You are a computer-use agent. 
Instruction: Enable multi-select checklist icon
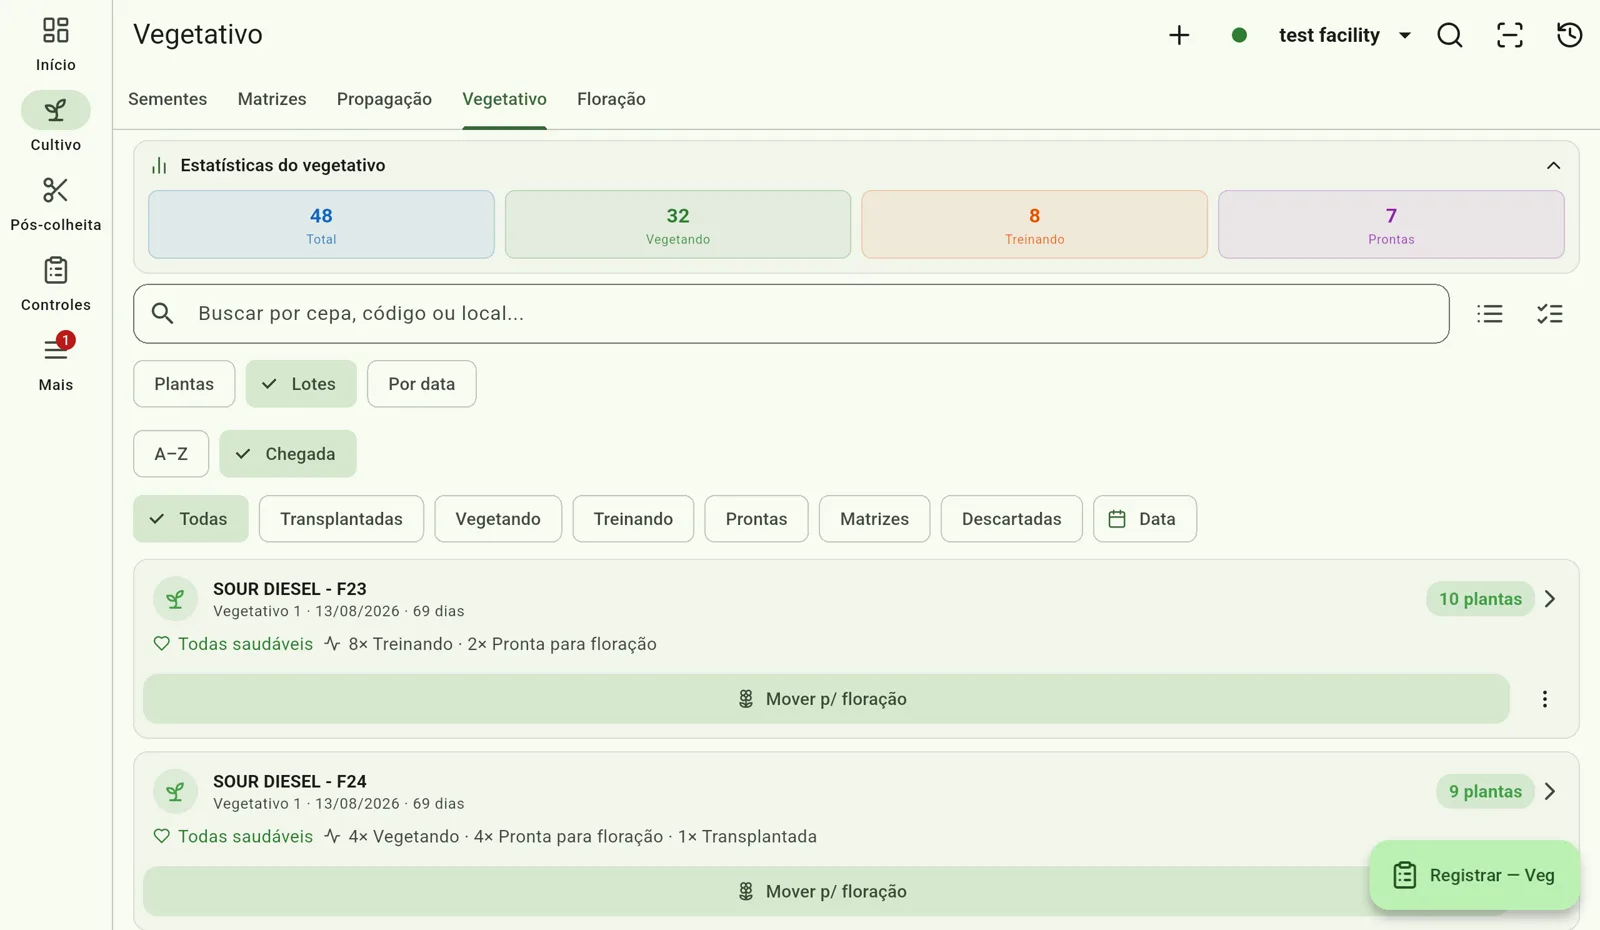point(1550,314)
